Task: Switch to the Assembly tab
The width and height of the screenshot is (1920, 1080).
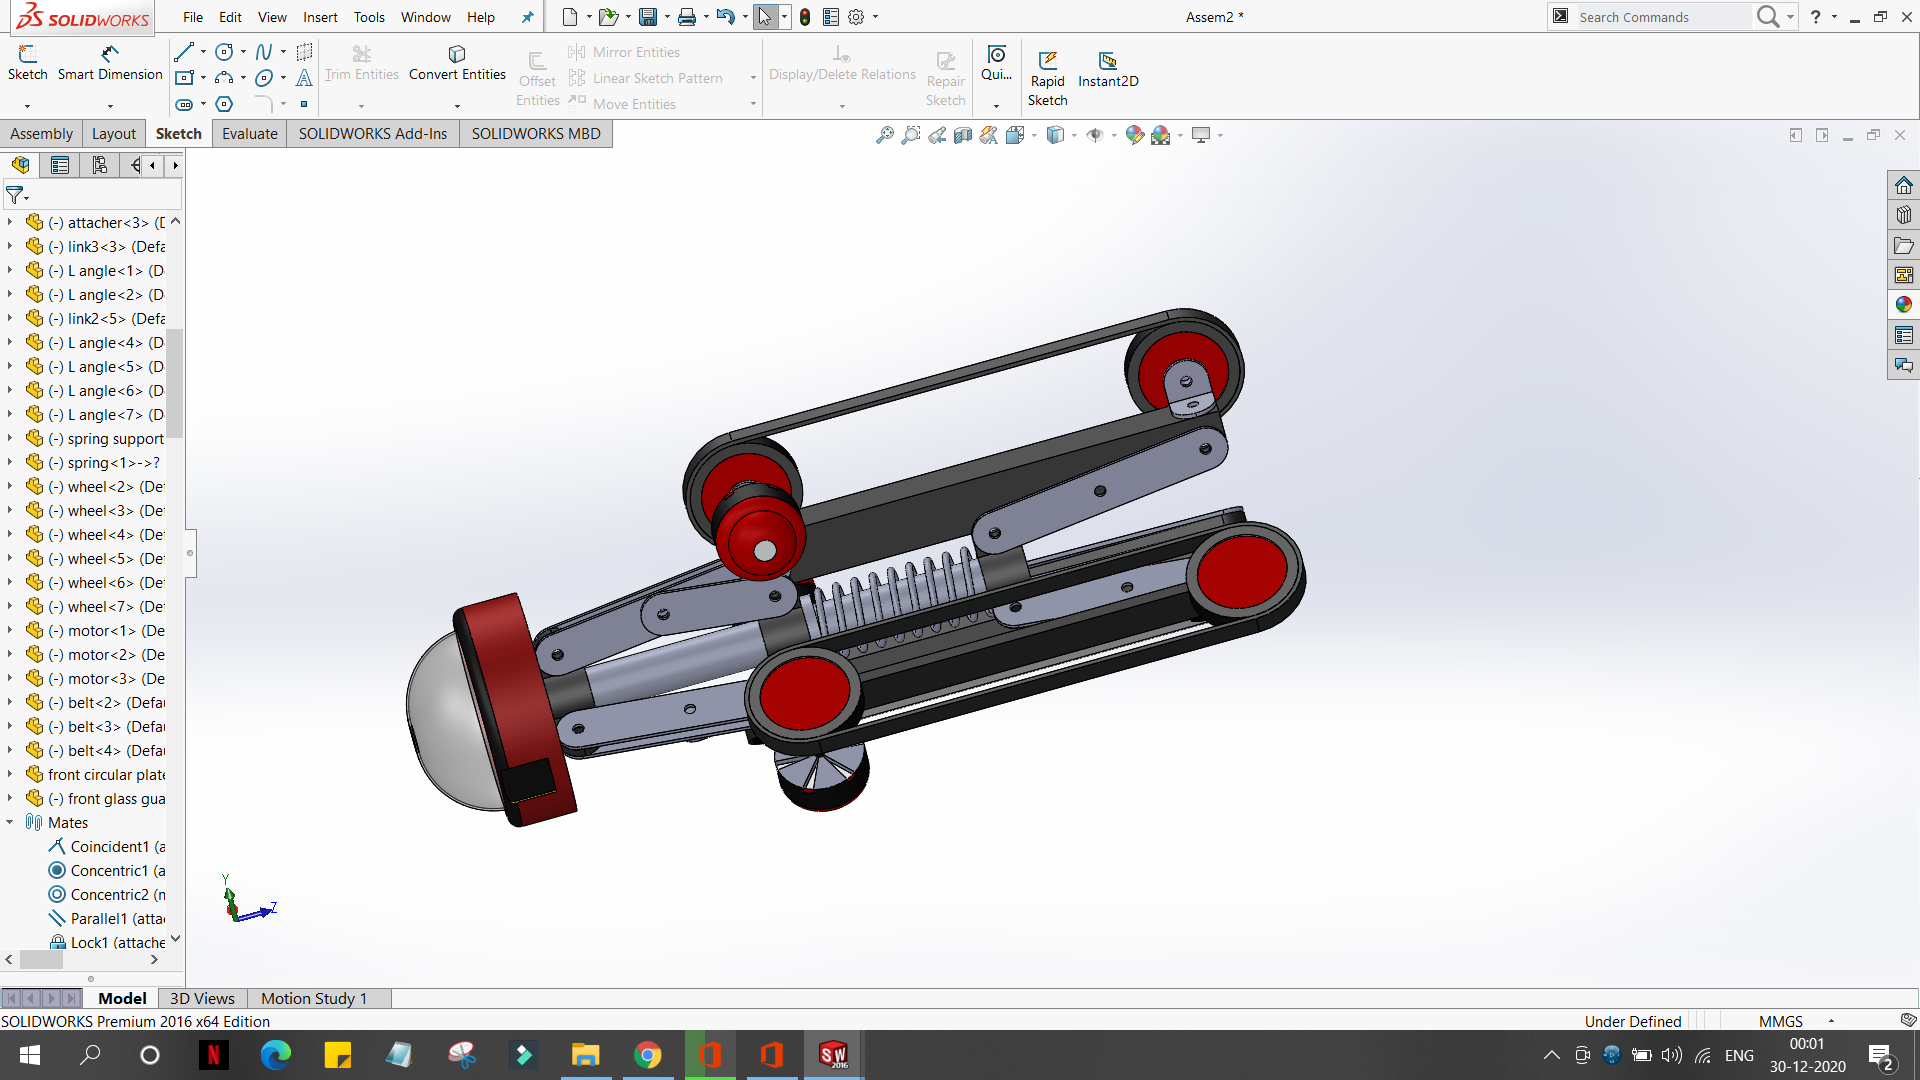Action: tap(41, 133)
